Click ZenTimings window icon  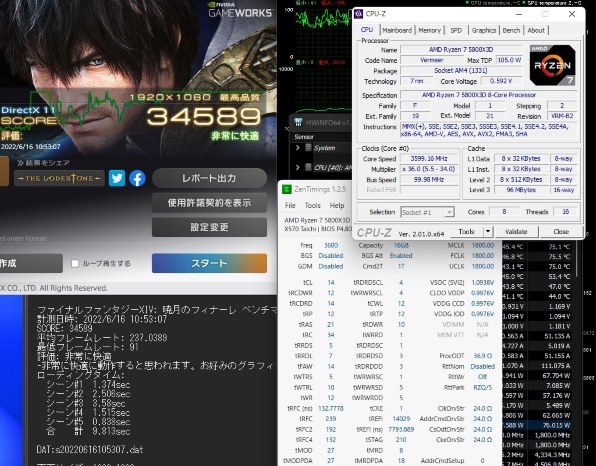[287, 189]
